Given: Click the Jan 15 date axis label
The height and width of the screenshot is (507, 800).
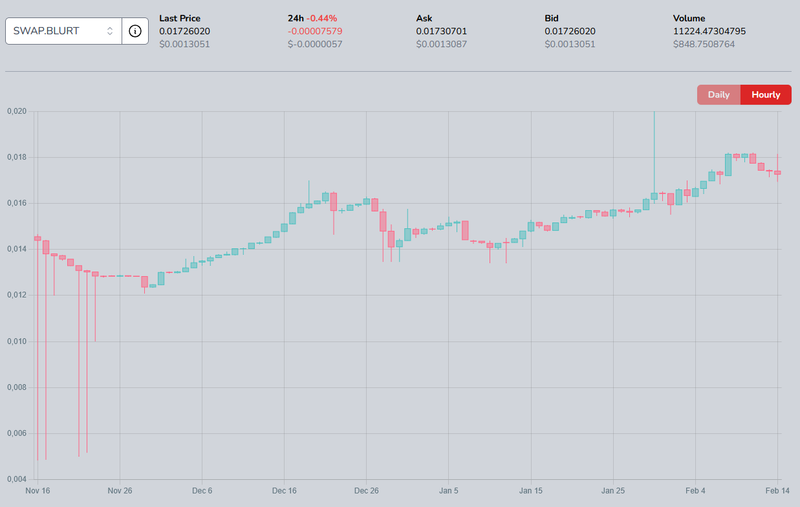Looking at the screenshot, I should 531,491.
